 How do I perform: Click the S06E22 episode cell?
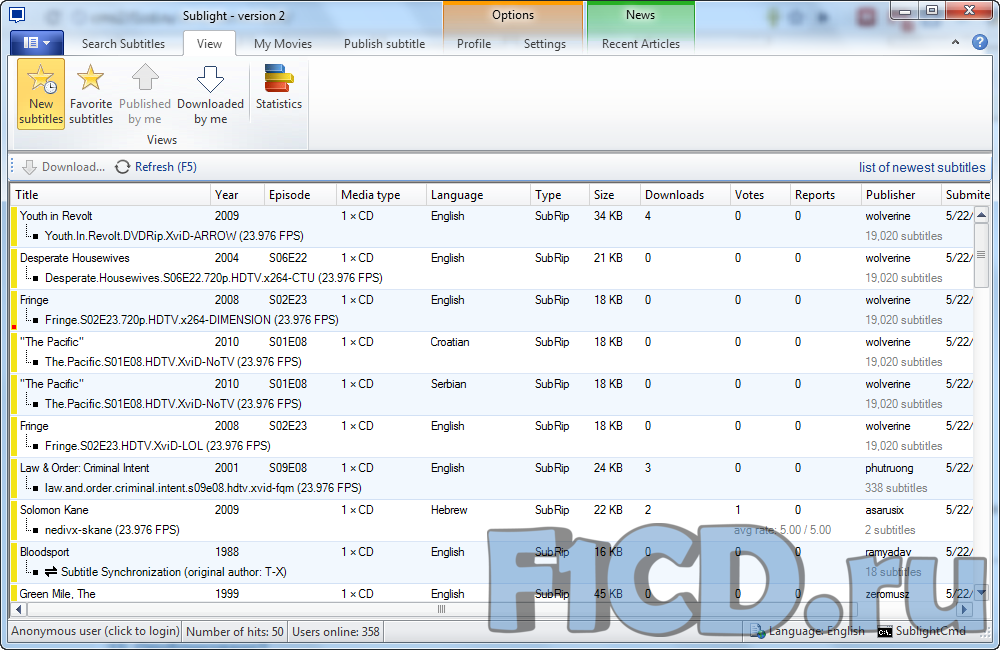point(288,258)
